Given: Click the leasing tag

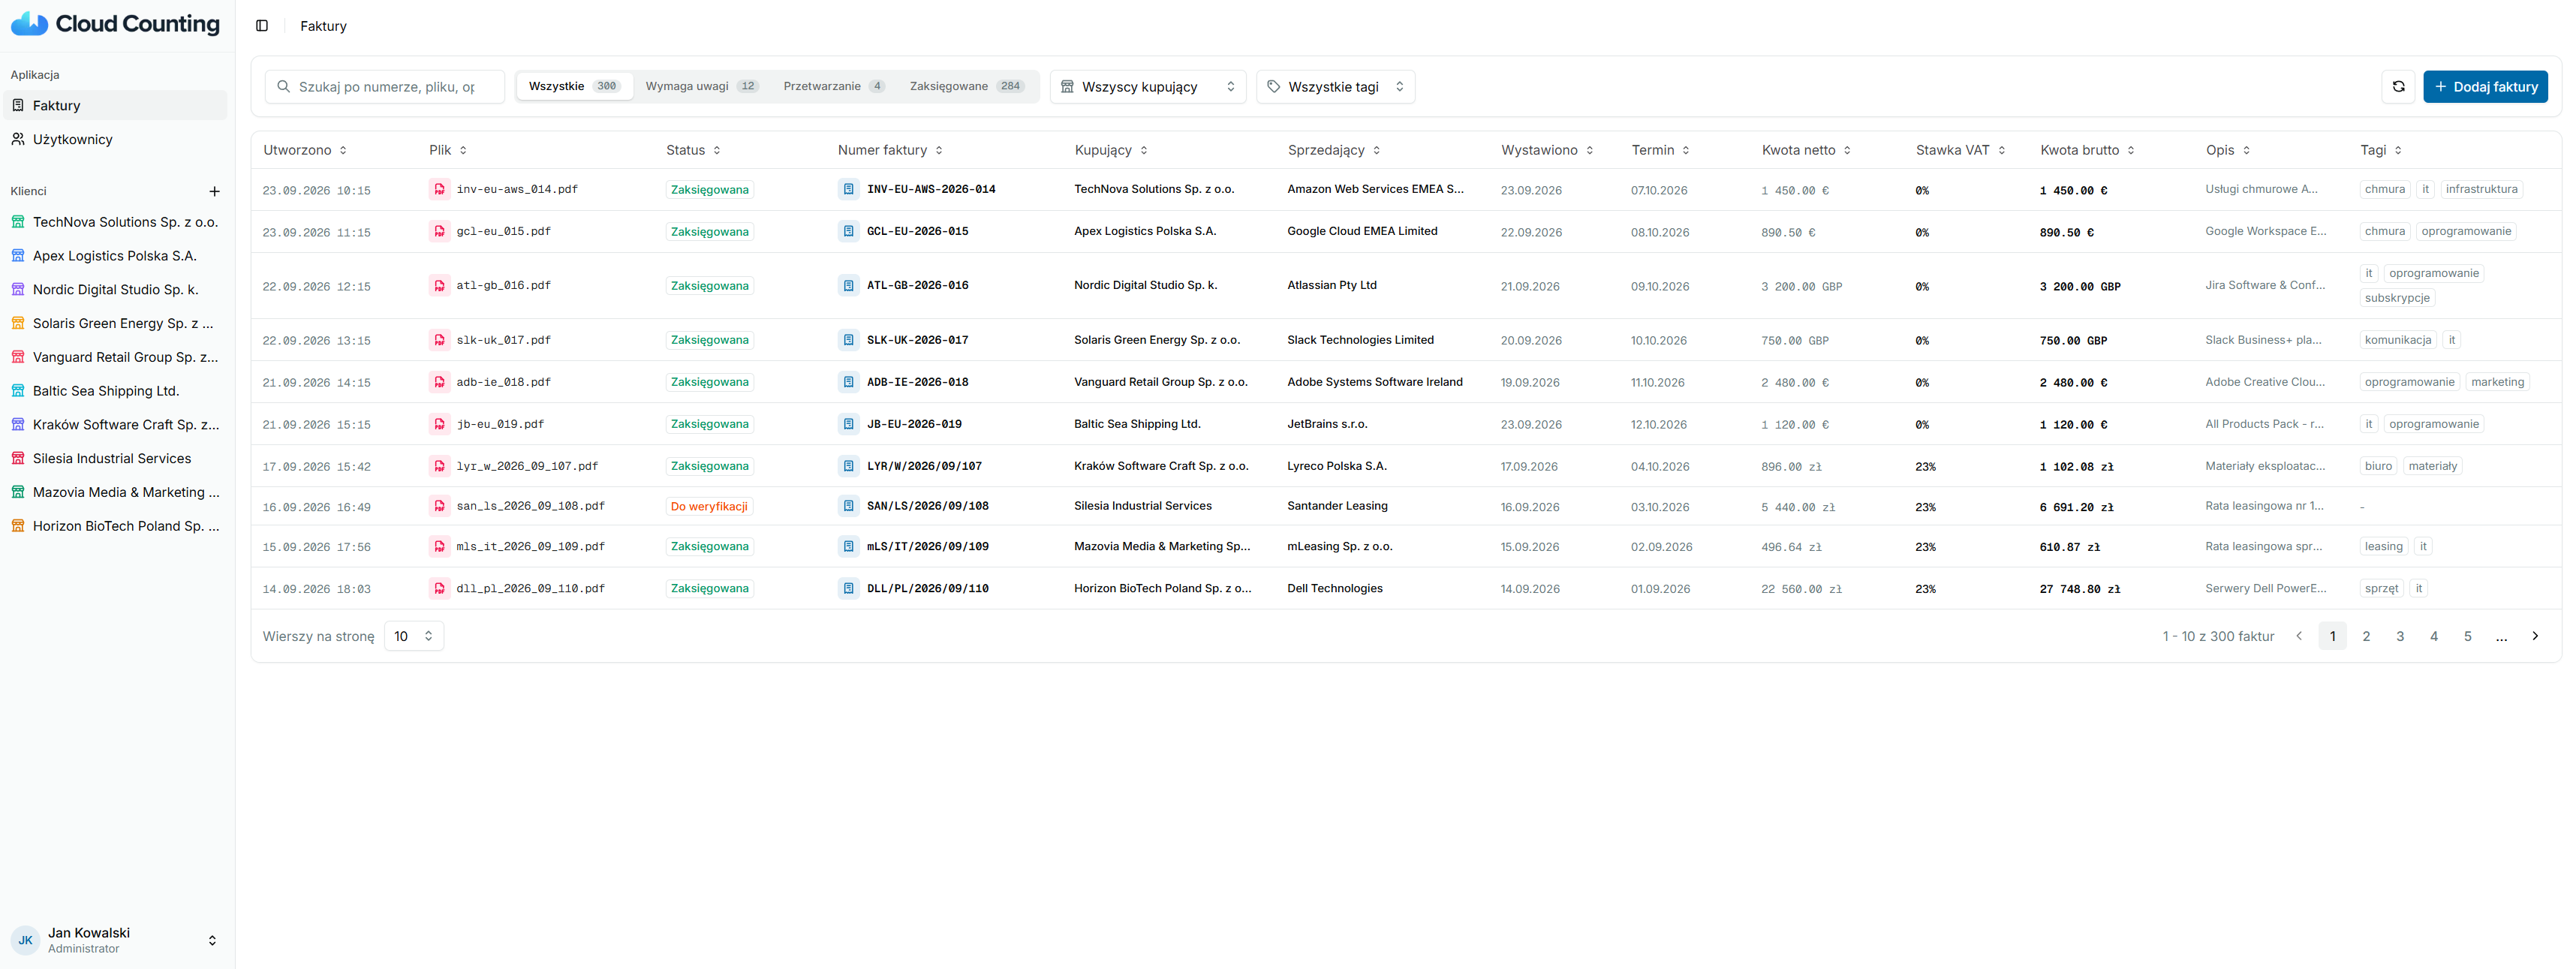Looking at the screenshot, I should [x=2383, y=547].
